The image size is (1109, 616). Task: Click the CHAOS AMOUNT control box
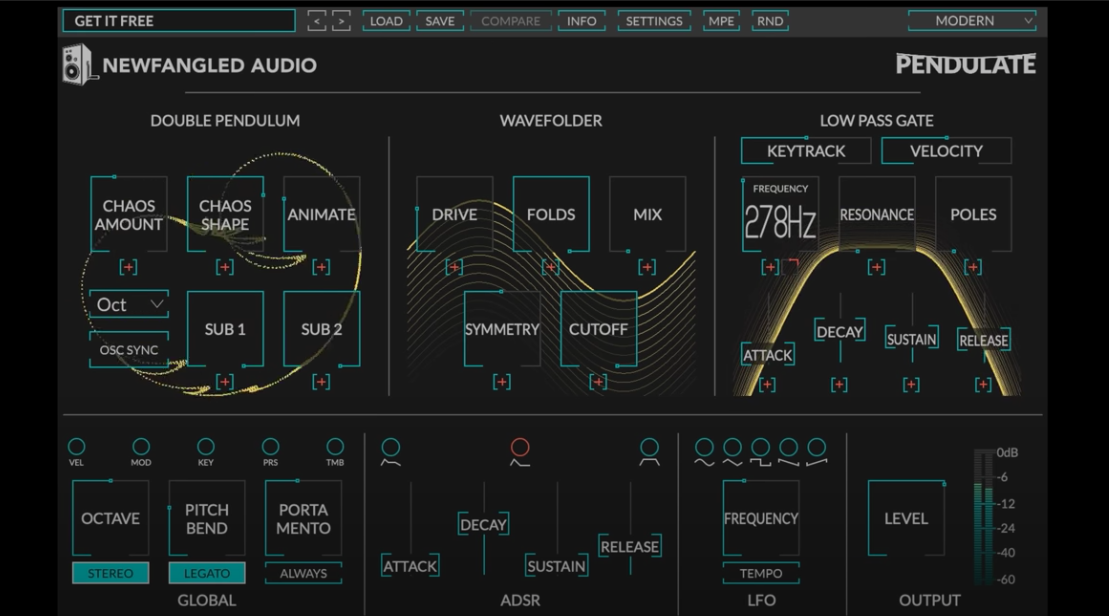point(129,214)
